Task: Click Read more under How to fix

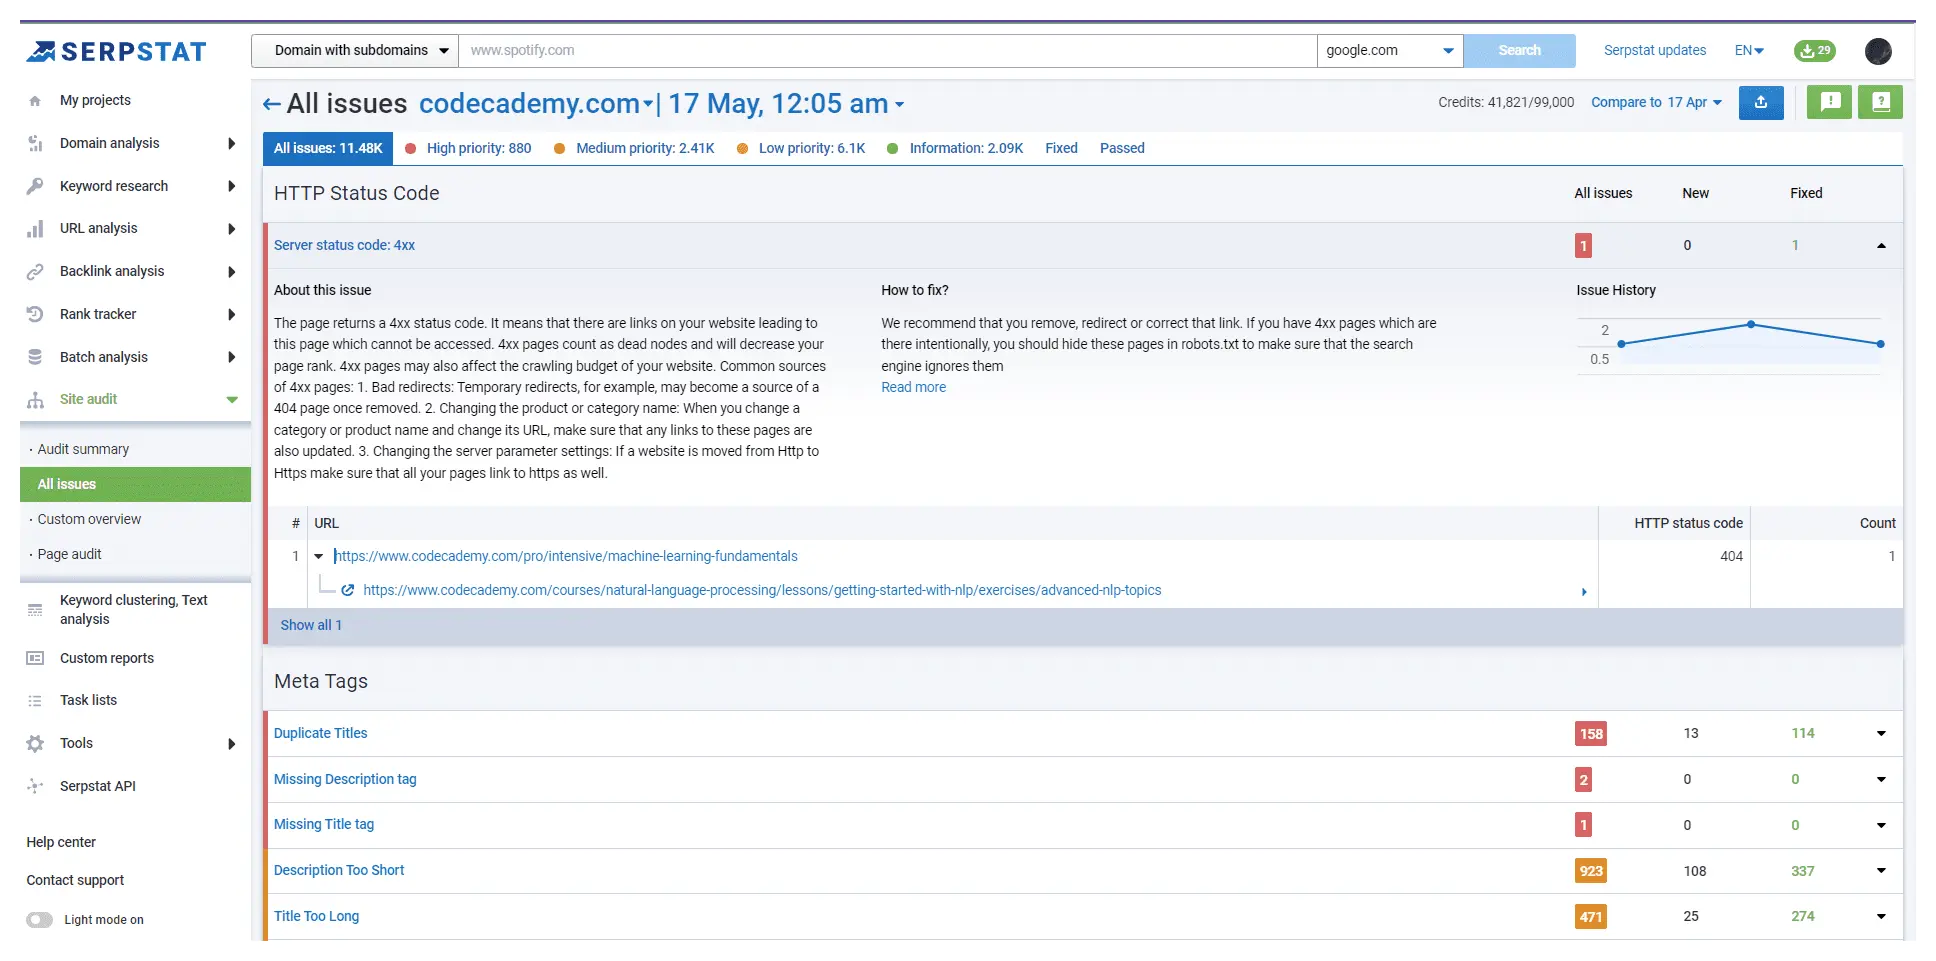Action: tap(913, 387)
